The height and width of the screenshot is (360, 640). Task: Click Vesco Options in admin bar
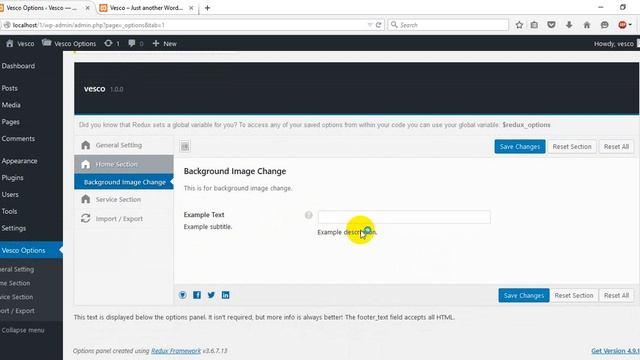pyautogui.click(x=69, y=43)
